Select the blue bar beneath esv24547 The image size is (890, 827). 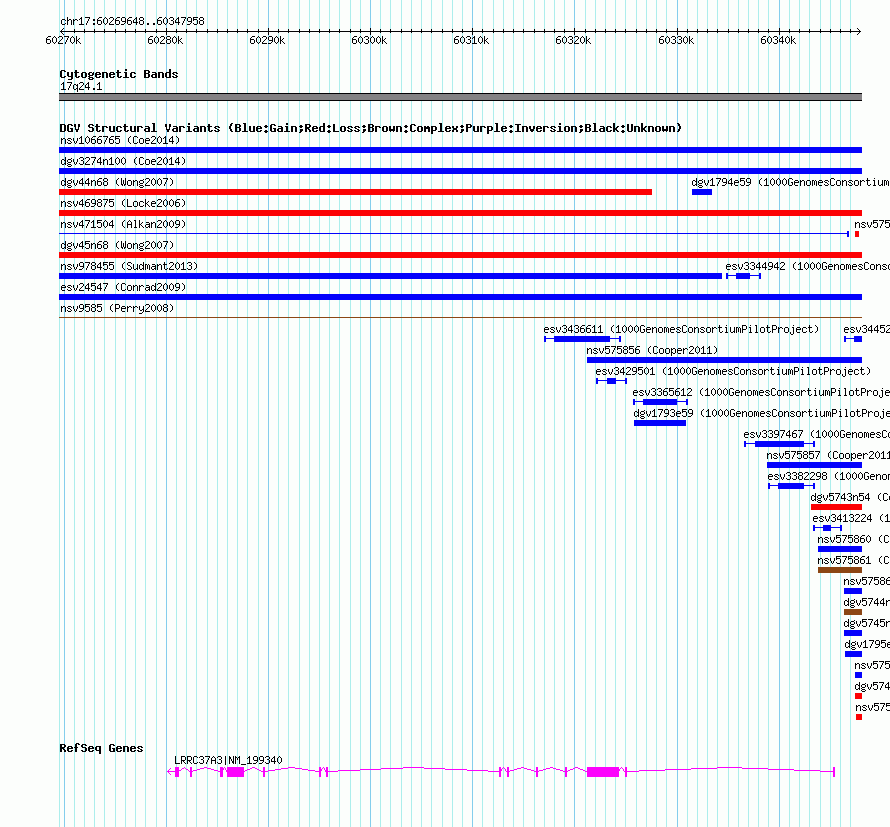[x=460, y=297]
